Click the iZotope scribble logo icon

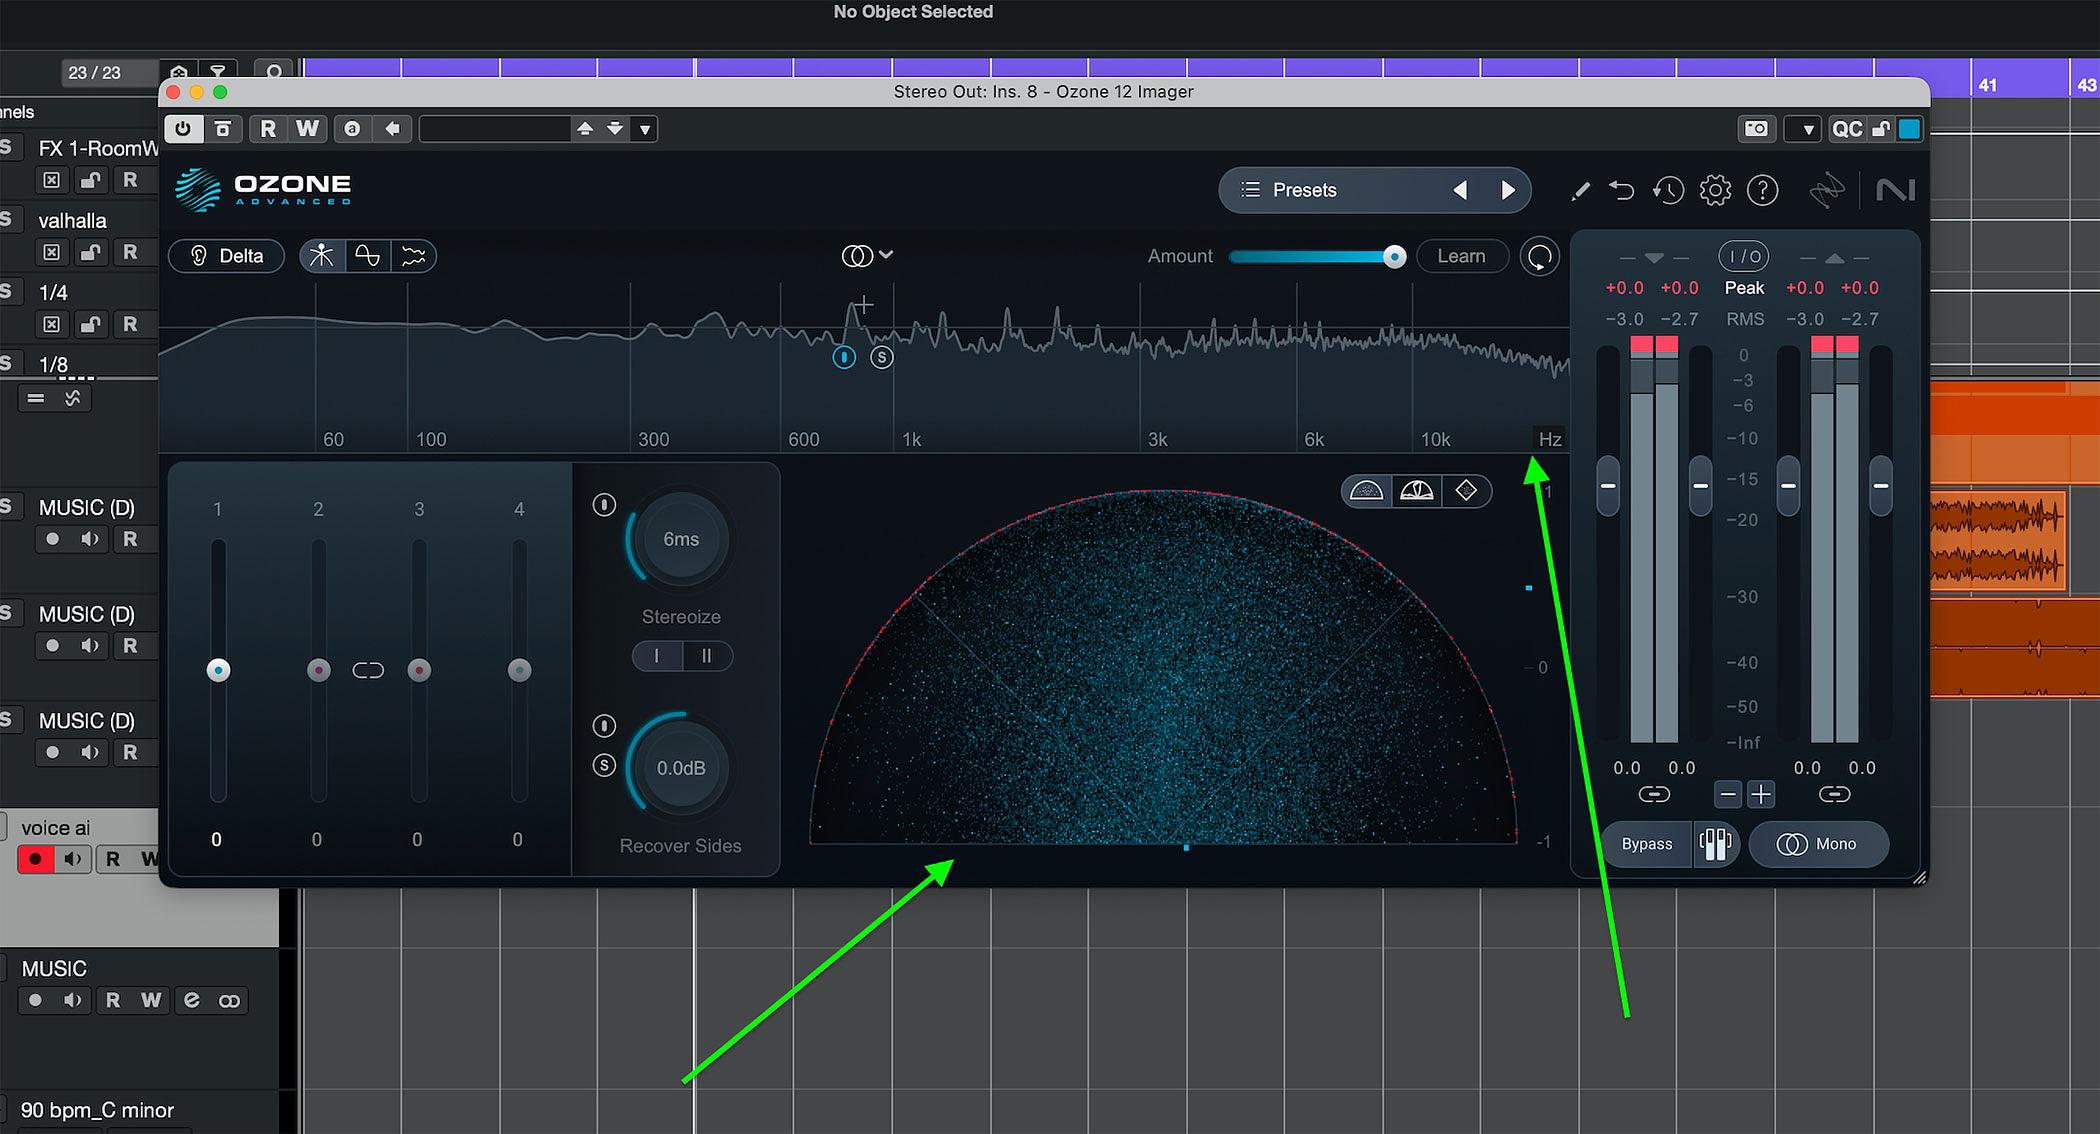(1827, 190)
